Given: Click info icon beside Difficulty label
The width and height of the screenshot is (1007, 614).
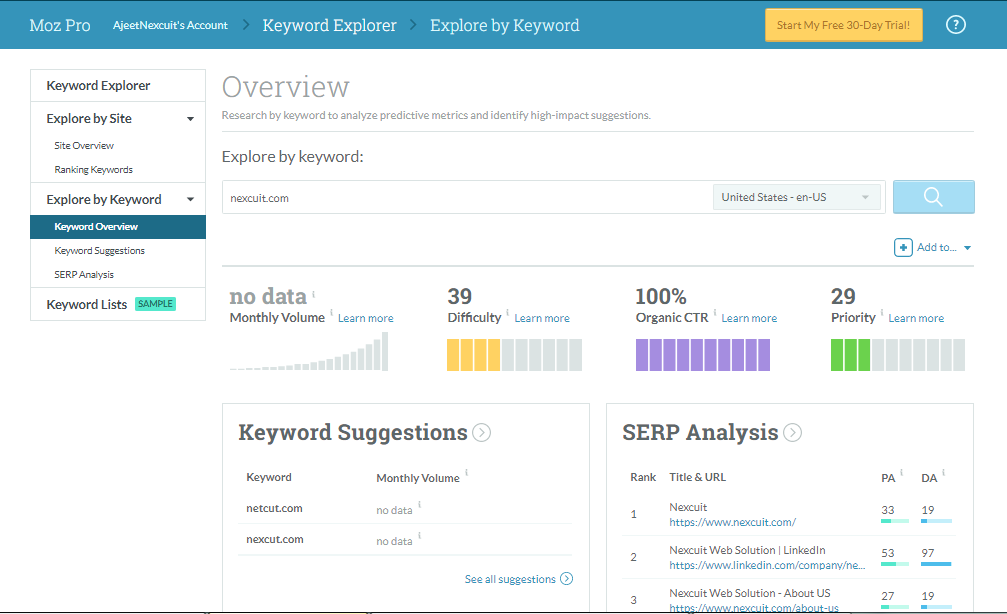Looking at the screenshot, I should (x=507, y=312).
